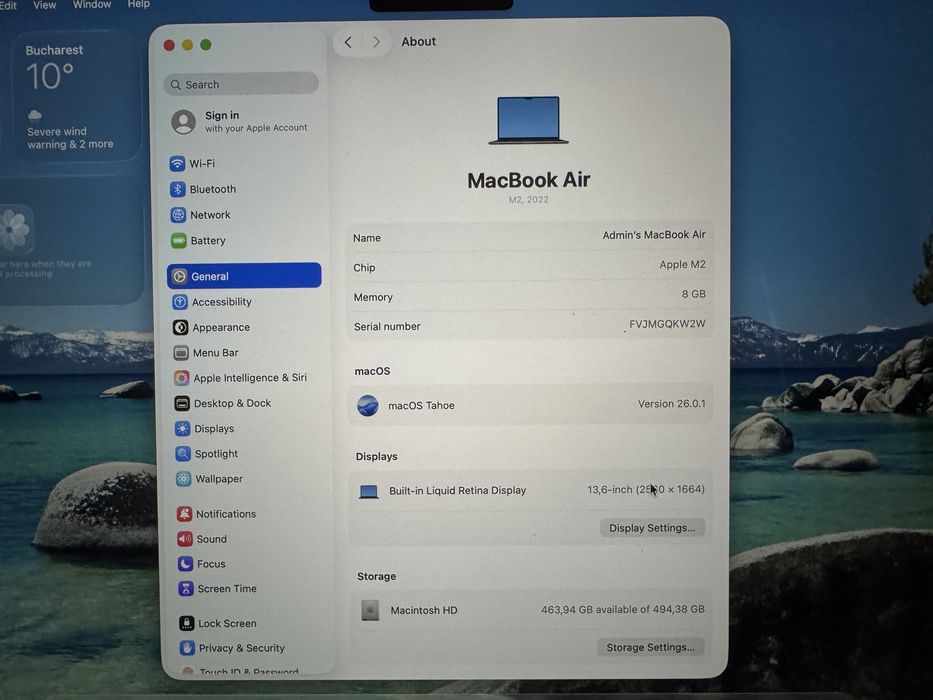This screenshot has height=700, width=933.
Task: Click the 463,94 GB available text
Action: [x=622, y=610]
